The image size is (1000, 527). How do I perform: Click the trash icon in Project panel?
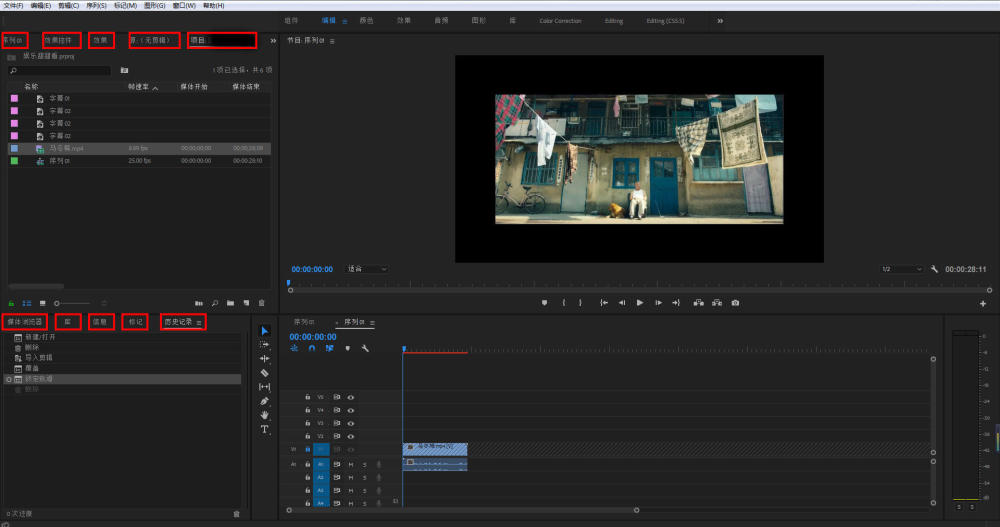pyautogui.click(x=262, y=302)
